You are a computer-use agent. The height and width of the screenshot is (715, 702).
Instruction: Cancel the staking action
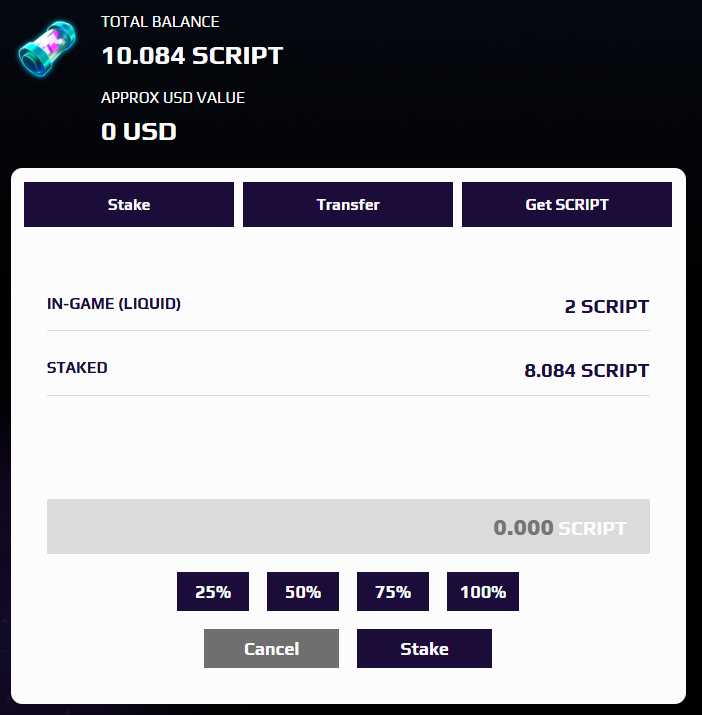click(271, 648)
